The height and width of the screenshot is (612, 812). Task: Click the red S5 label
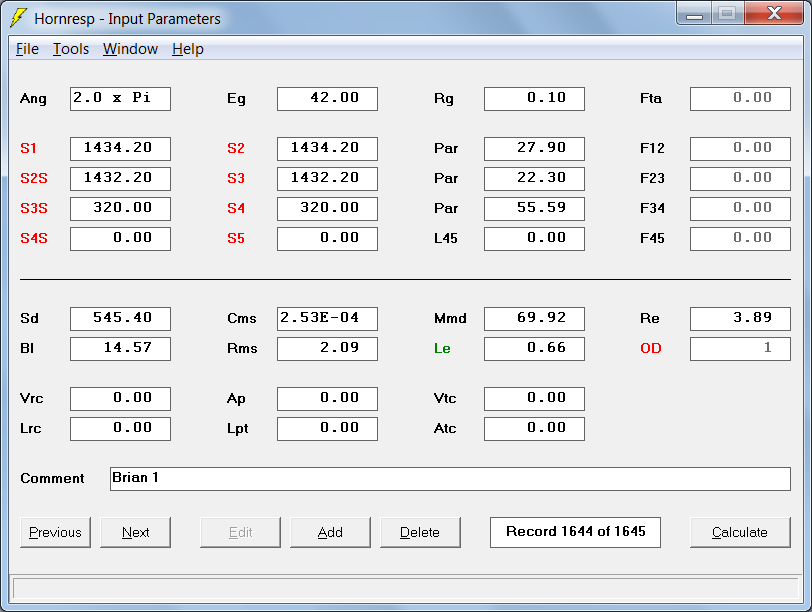pyautogui.click(x=236, y=239)
